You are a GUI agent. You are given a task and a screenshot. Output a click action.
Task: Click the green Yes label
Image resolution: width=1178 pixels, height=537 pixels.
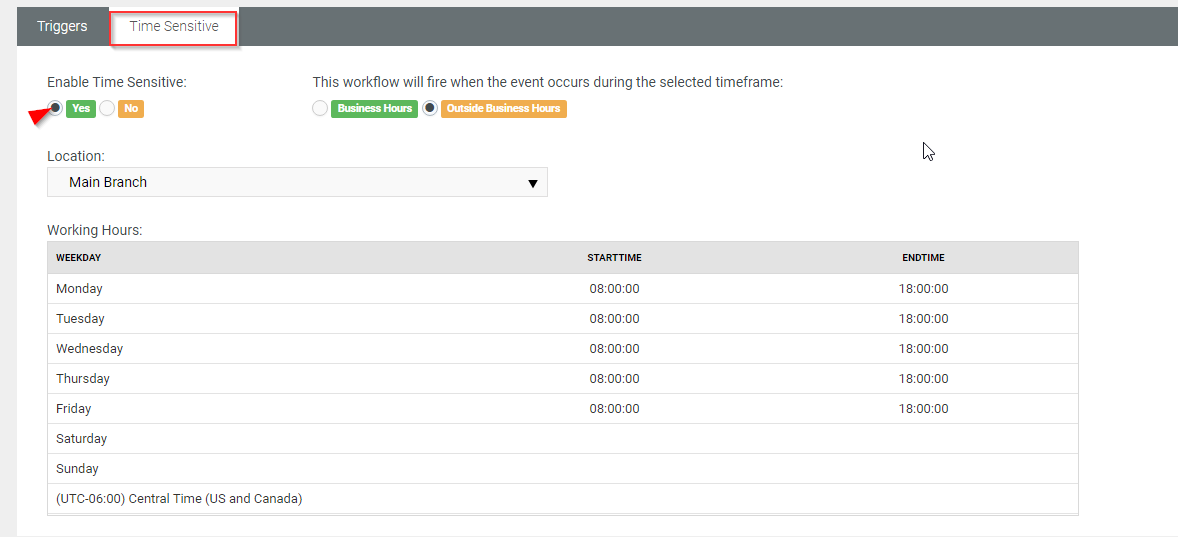81,108
